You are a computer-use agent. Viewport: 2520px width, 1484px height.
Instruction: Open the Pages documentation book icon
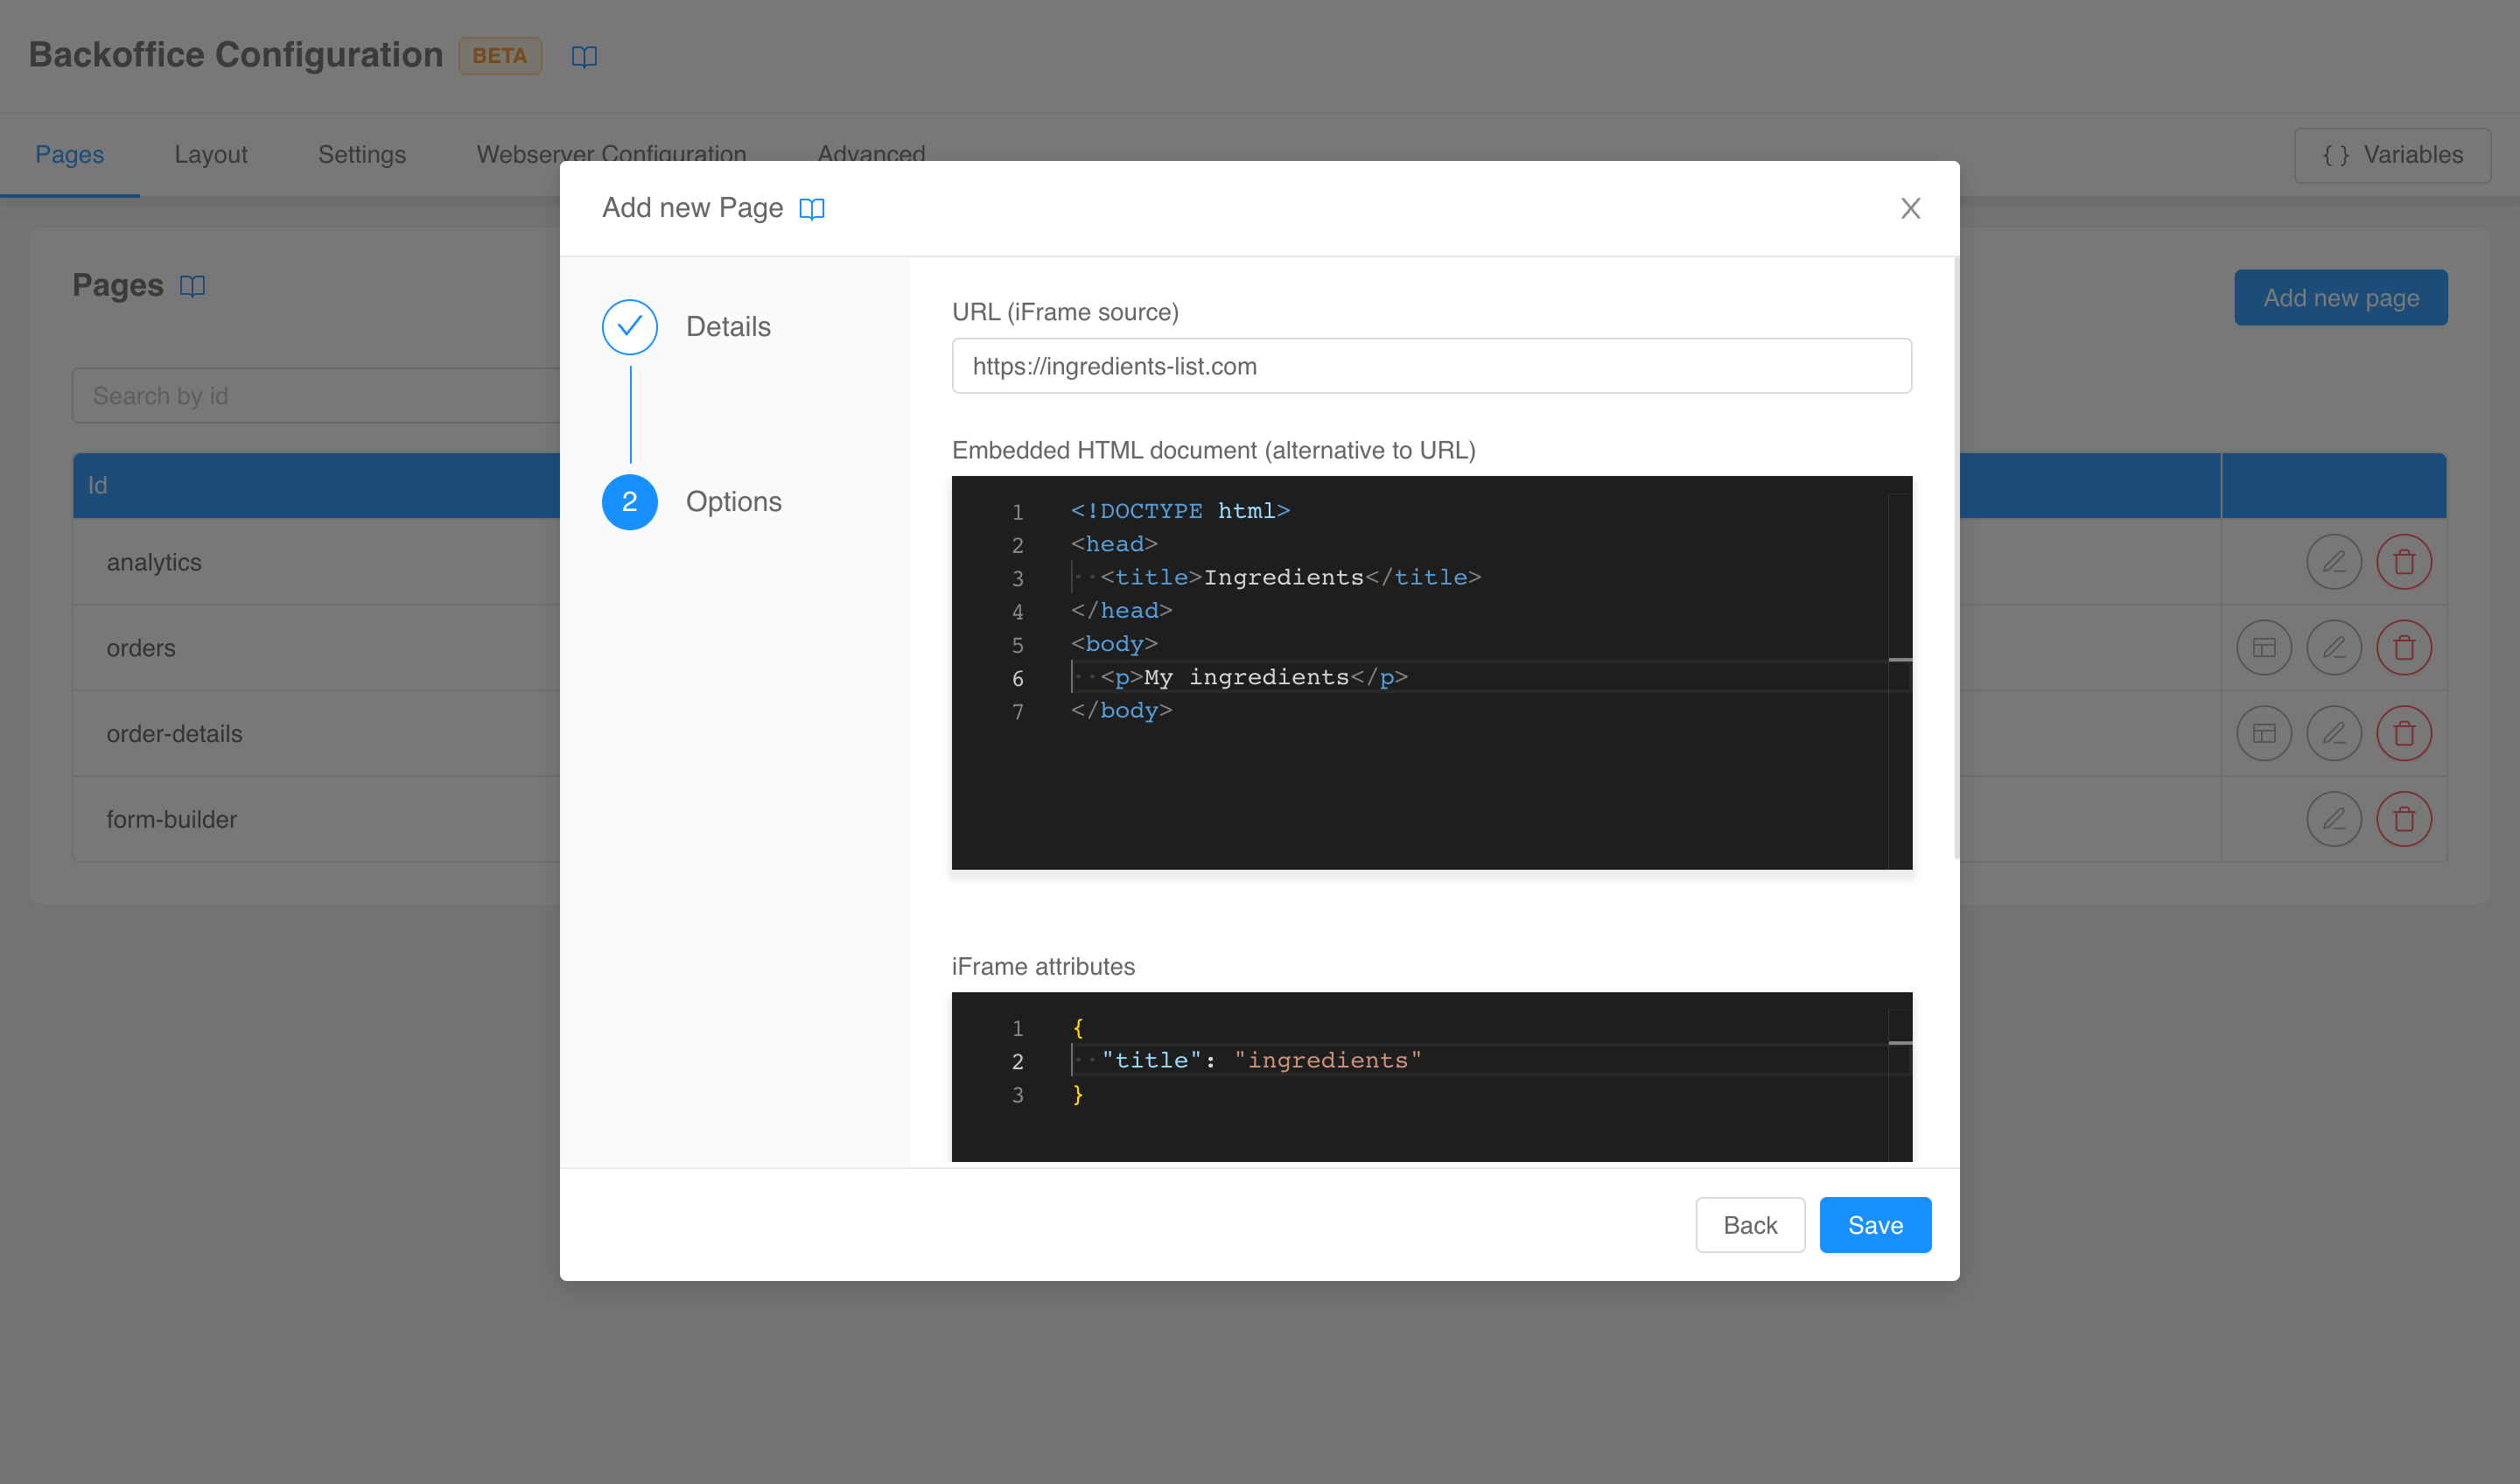[192, 286]
